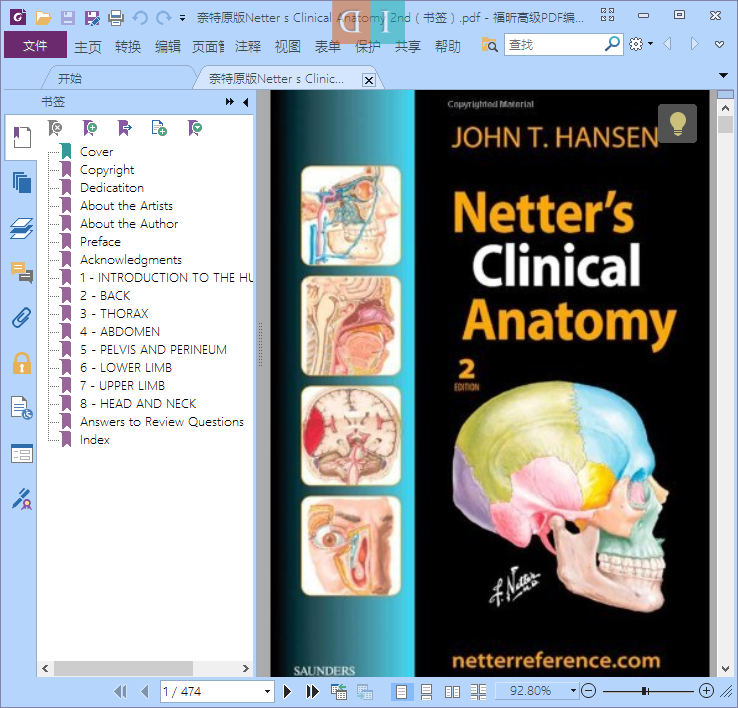The image size is (738, 708).
Task: Select single page view mode
Action: pos(401,691)
